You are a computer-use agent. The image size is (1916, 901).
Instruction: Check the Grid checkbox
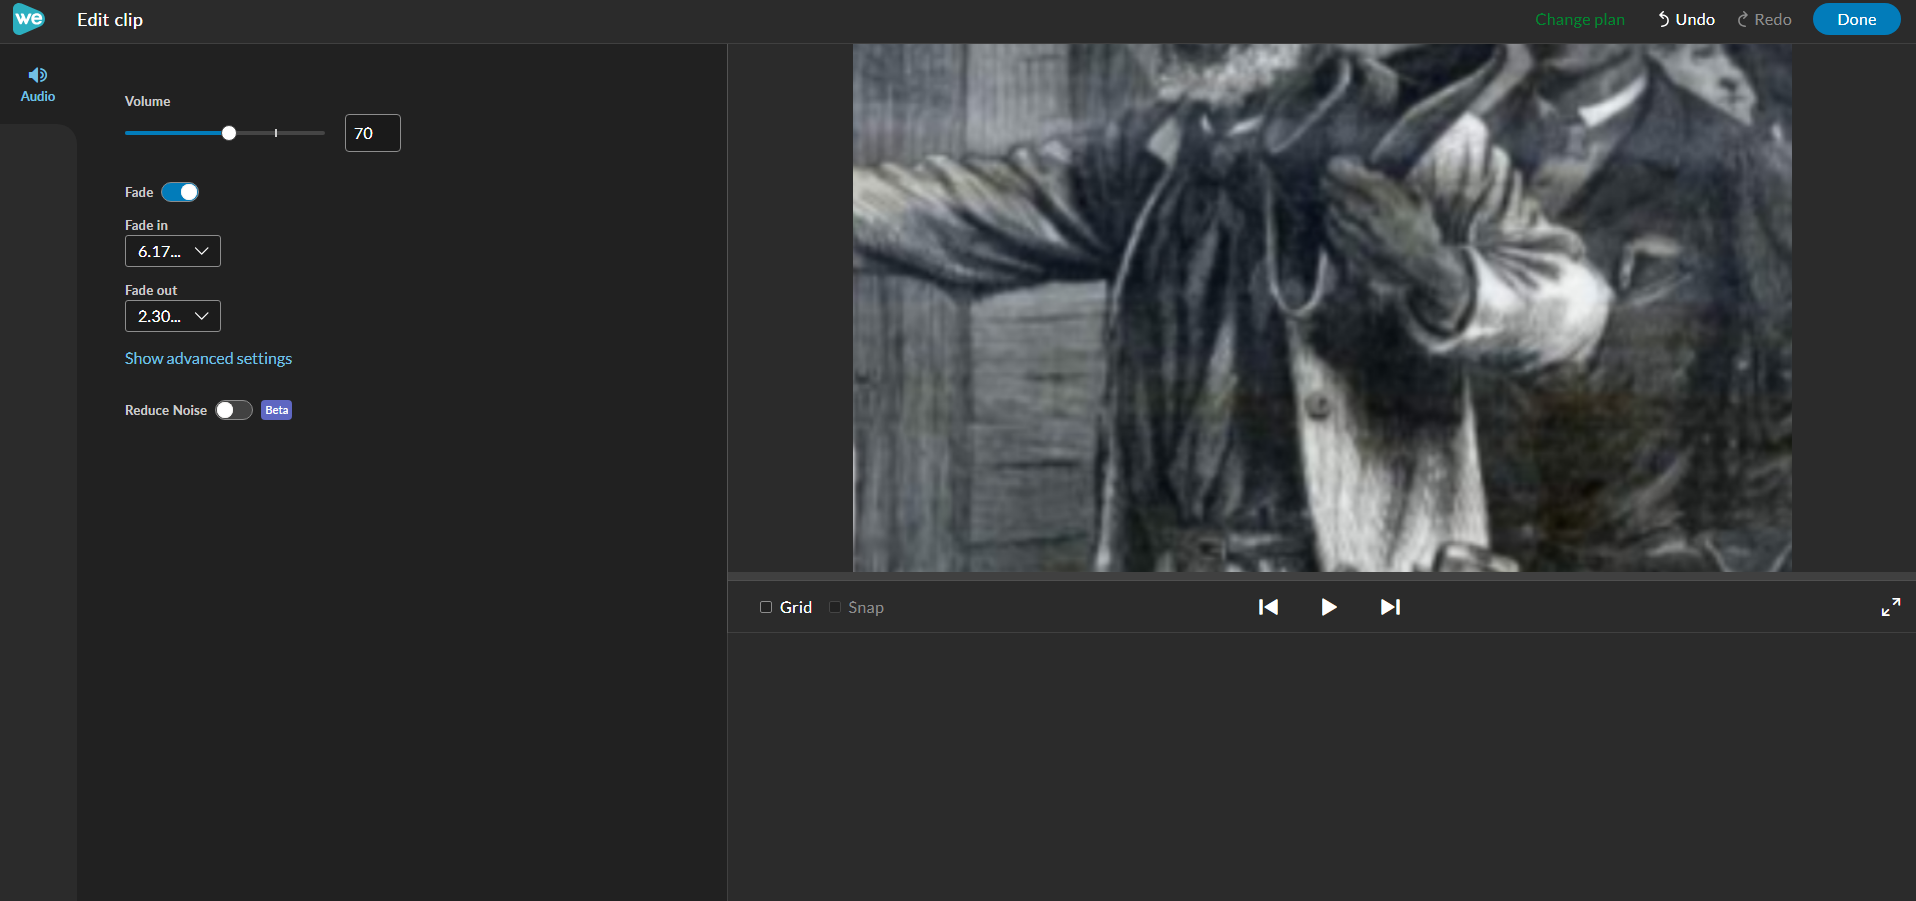pos(766,607)
